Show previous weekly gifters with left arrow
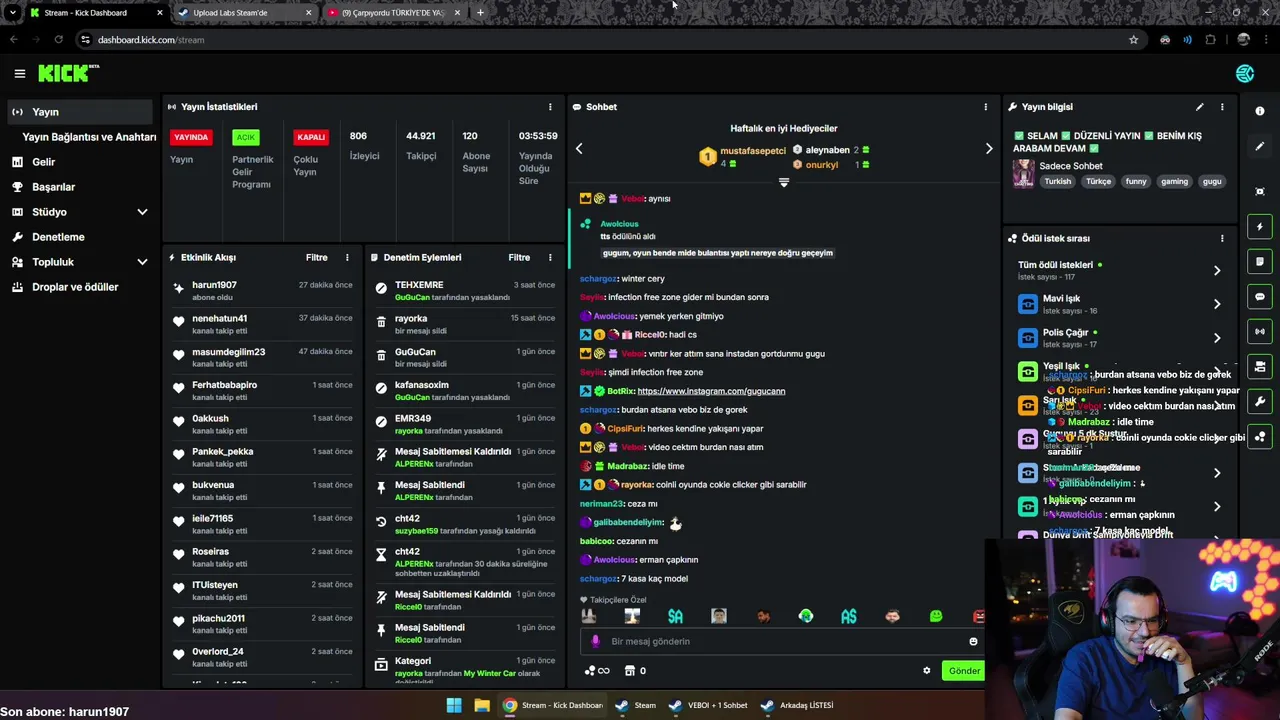 point(578,149)
